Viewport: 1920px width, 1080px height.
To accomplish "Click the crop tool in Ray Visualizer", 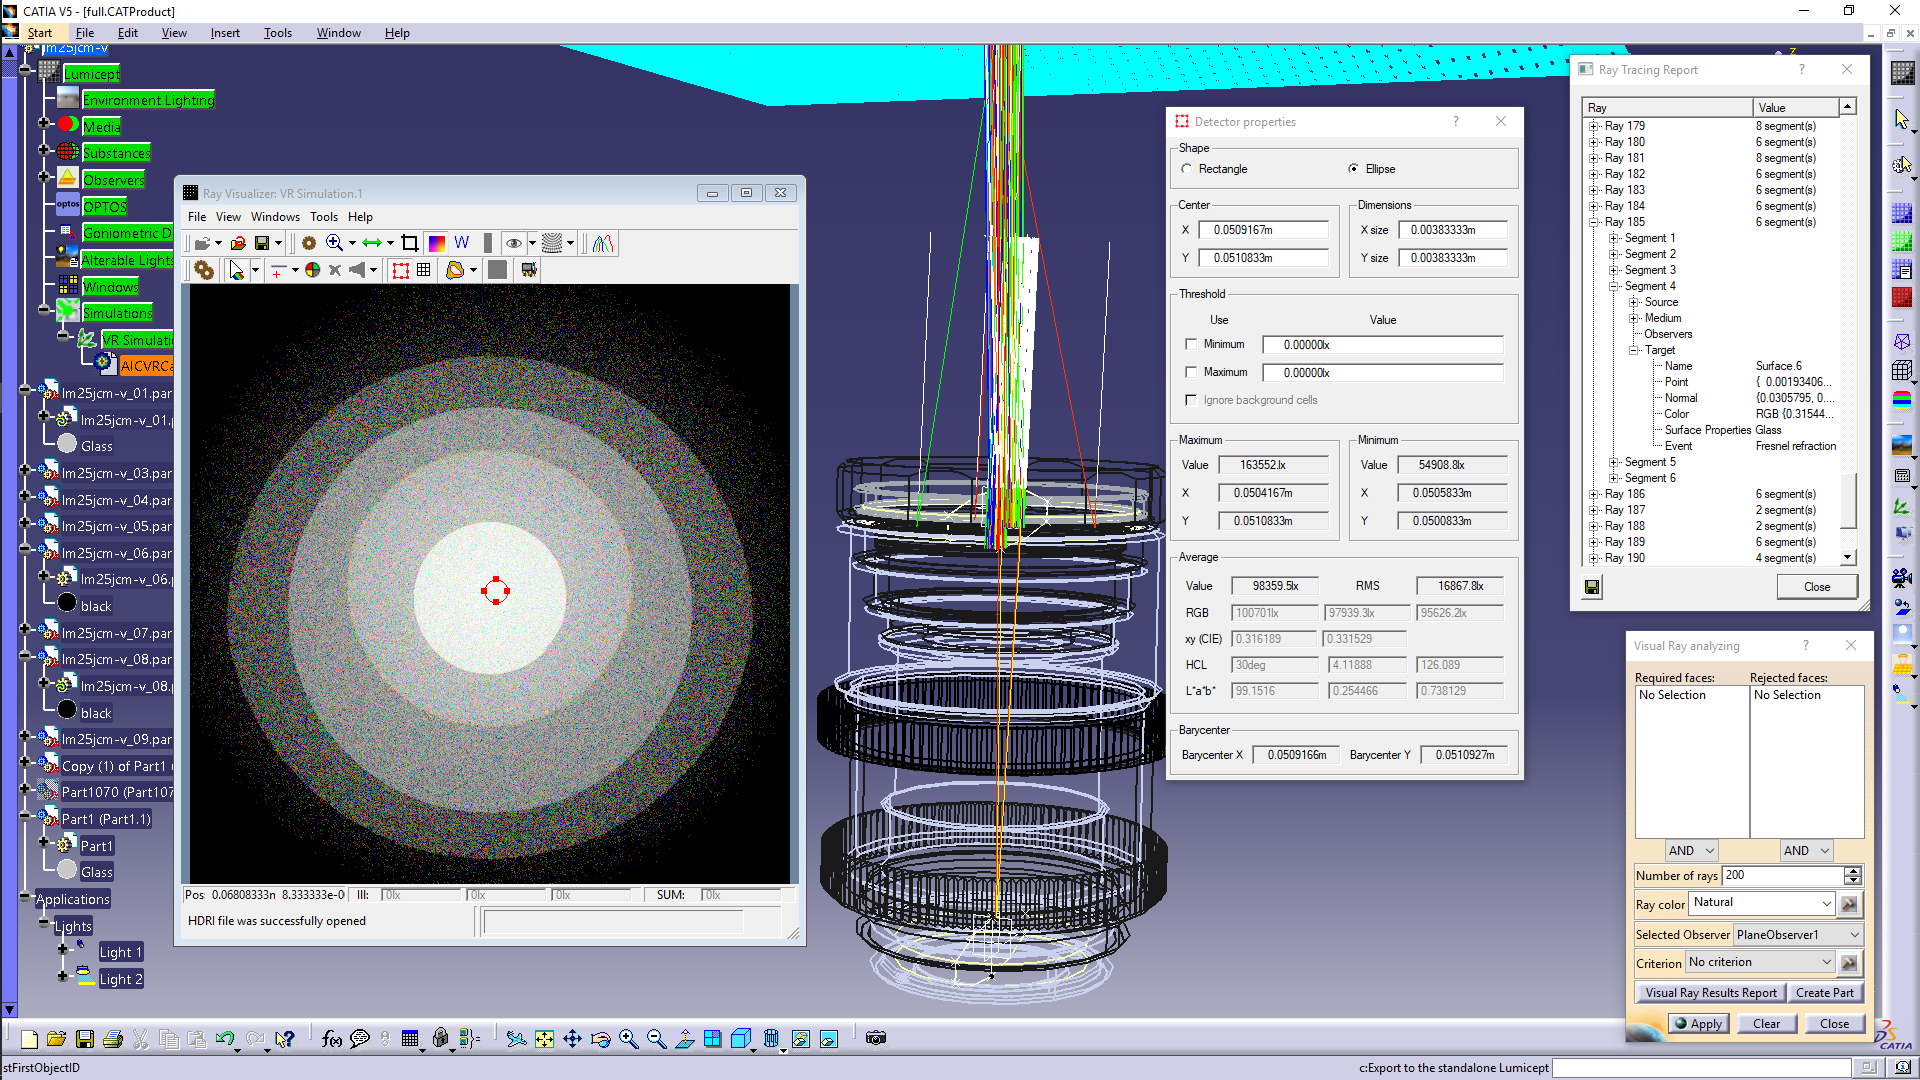I will pos(410,243).
